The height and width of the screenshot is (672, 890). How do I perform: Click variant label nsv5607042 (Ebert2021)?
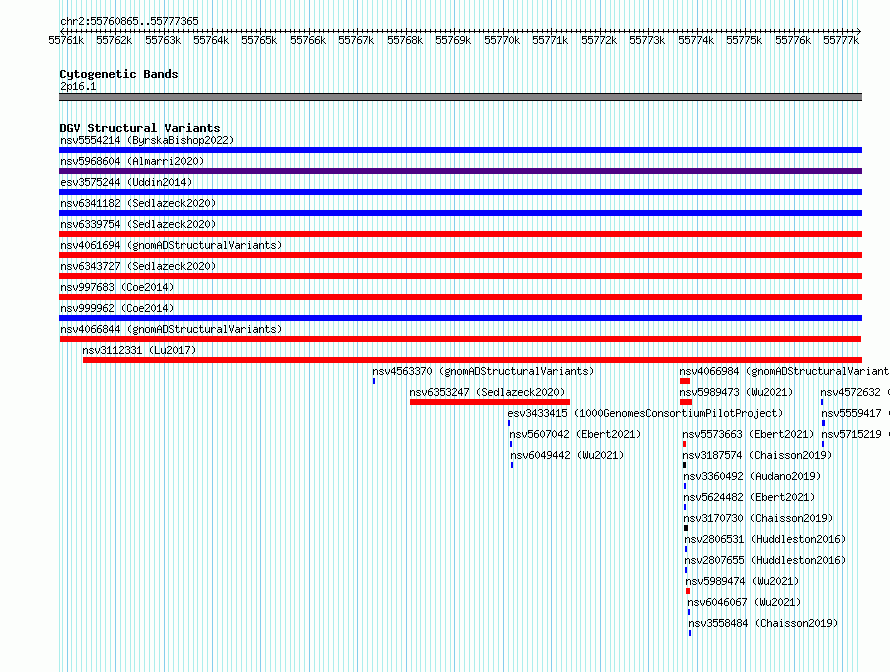tap(575, 434)
